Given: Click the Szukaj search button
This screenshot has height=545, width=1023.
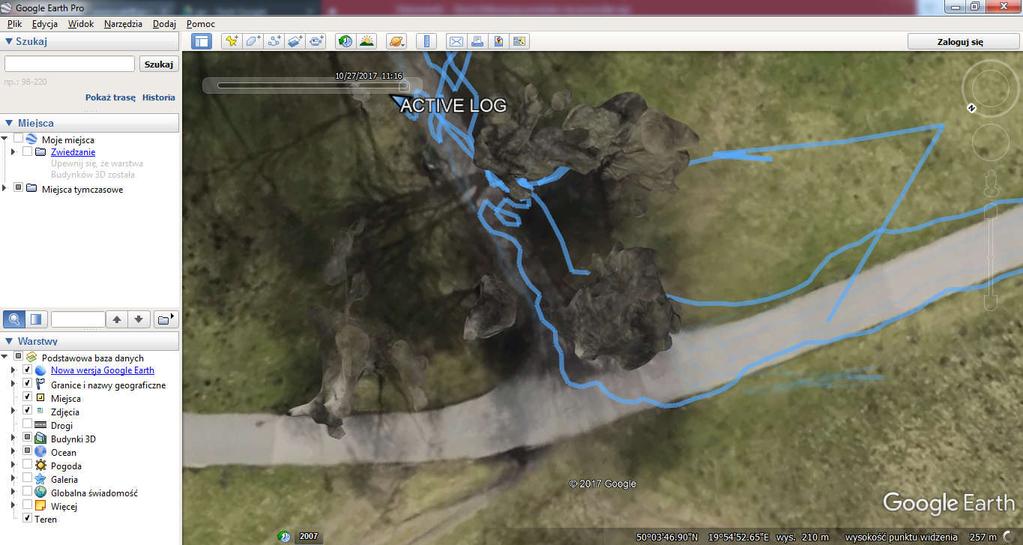Looking at the screenshot, I should (x=159, y=64).
